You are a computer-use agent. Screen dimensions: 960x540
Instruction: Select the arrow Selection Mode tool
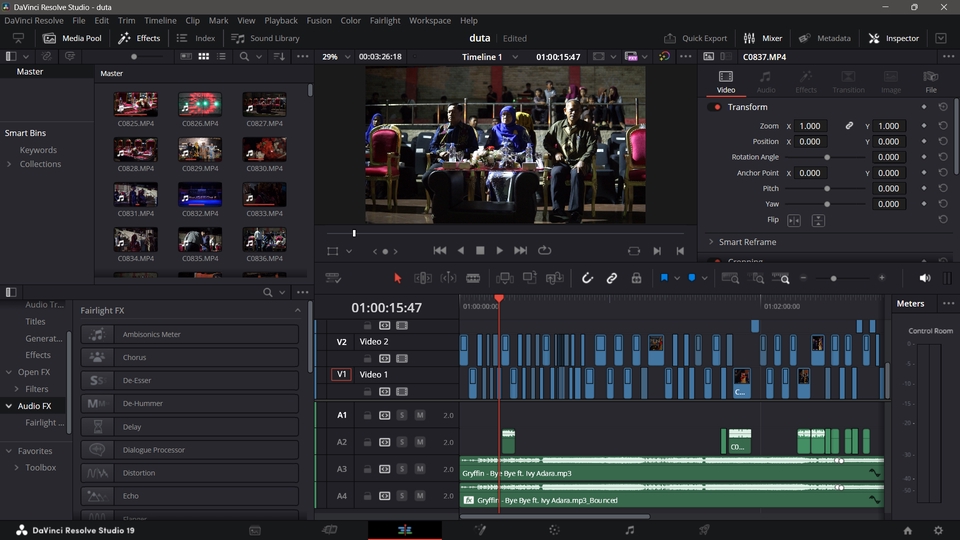click(x=397, y=278)
